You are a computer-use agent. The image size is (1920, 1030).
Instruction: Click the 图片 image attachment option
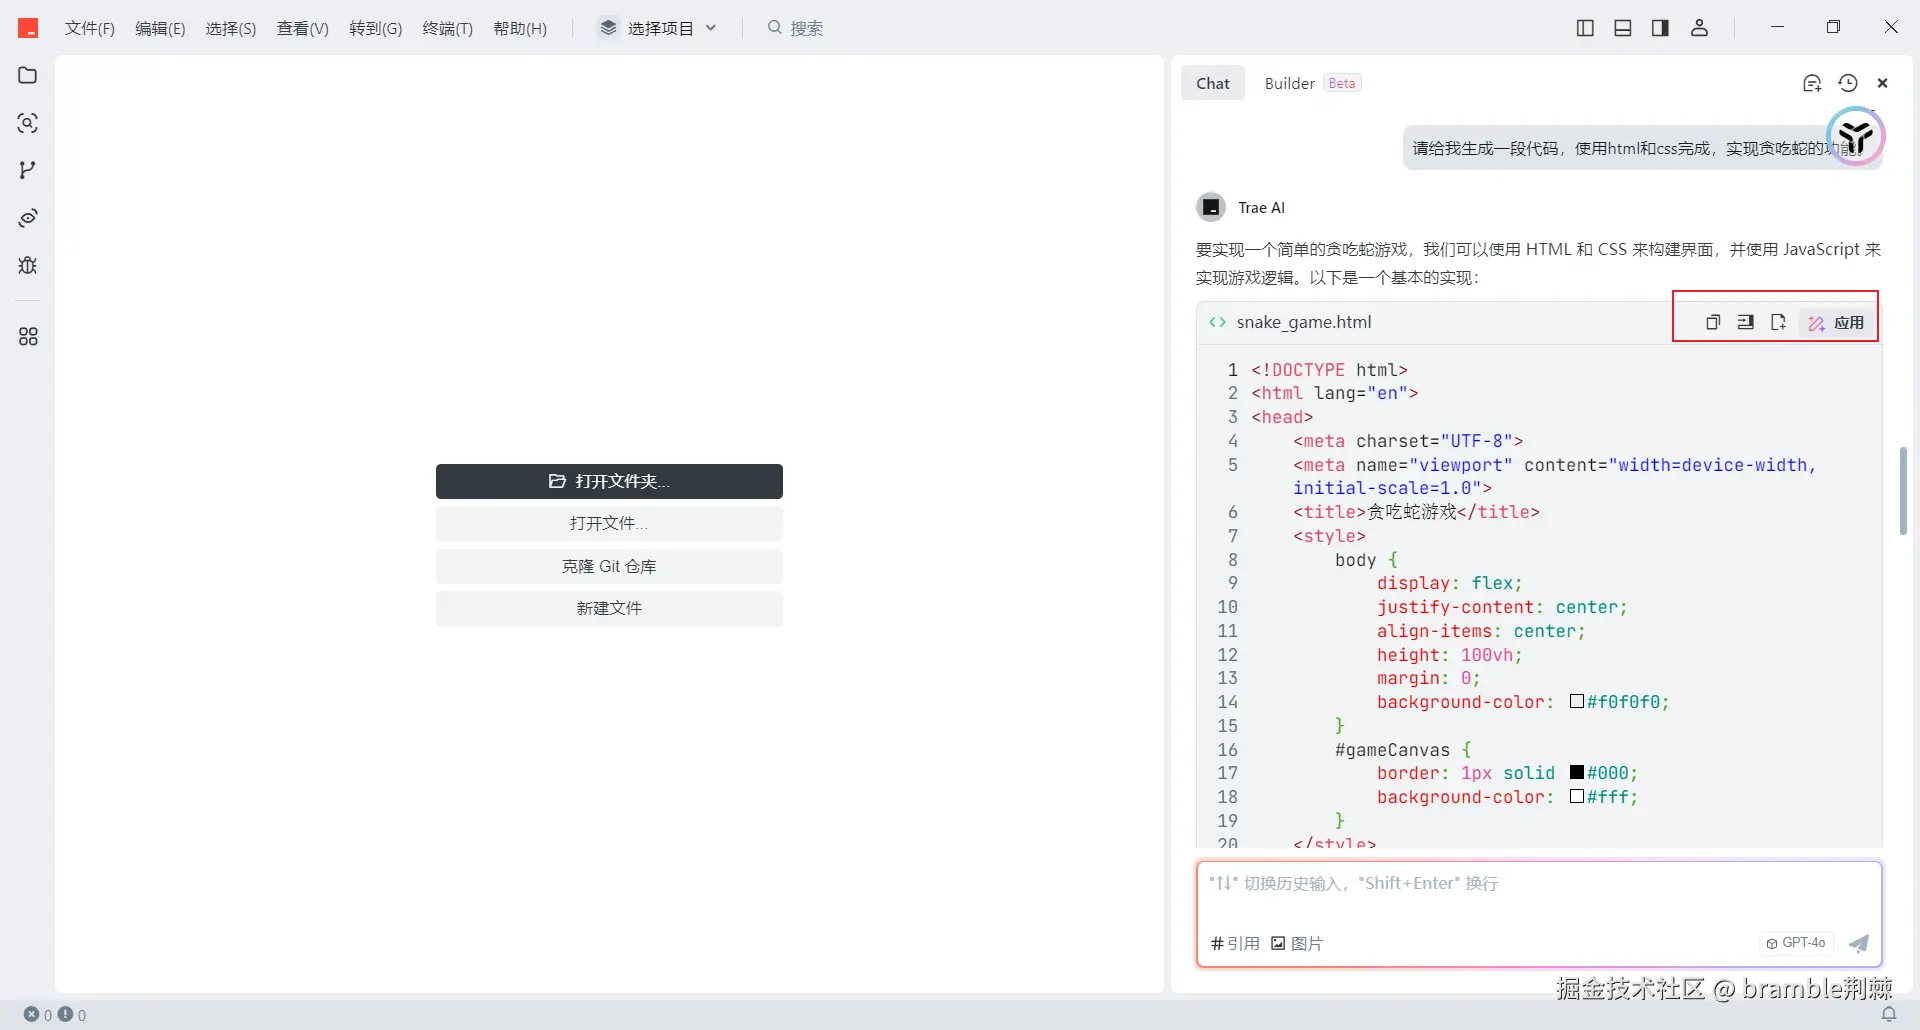click(1297, 943)
